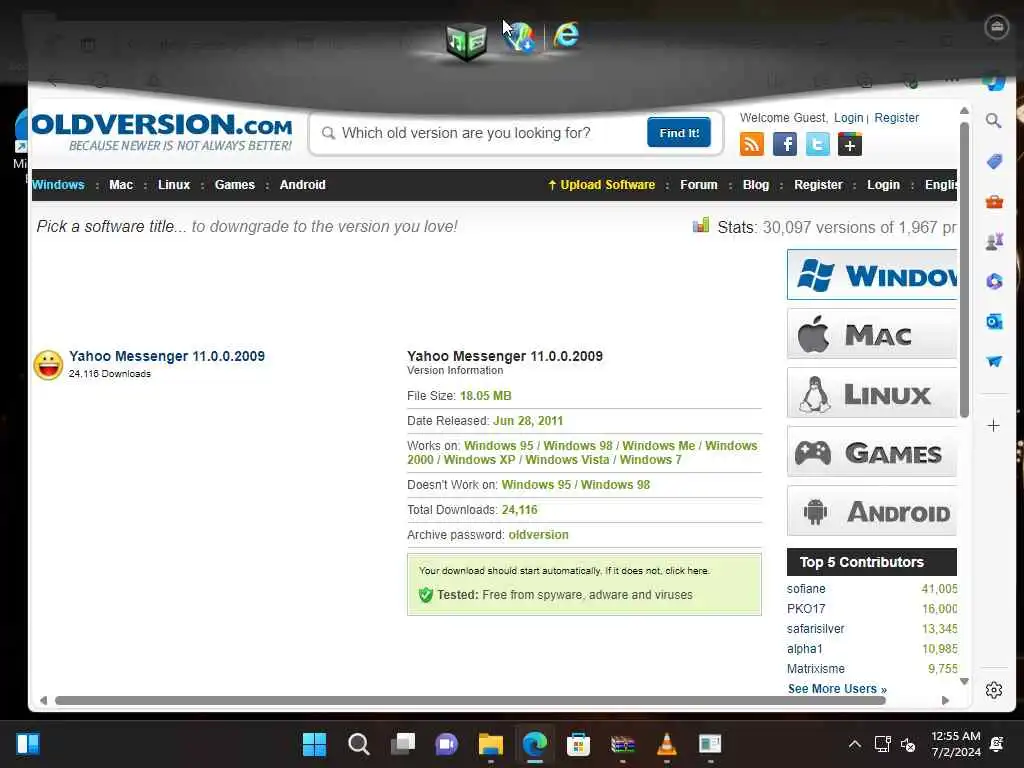The height and width of the screenshot is (768, 1024).
Task: Open Microsoft Store from taskbar
Action: pos(578,744)
